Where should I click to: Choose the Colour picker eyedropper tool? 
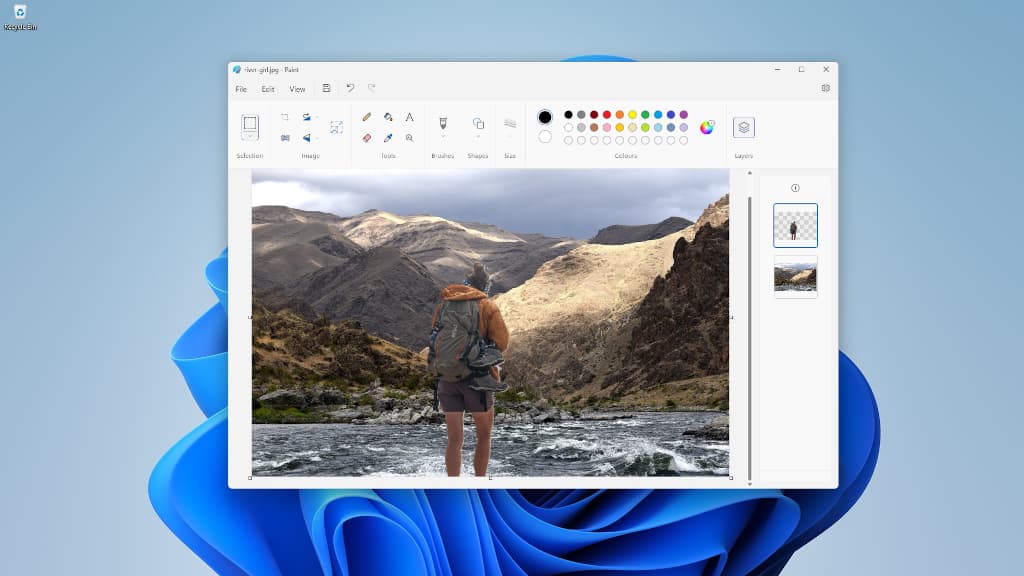click(388, 137)
